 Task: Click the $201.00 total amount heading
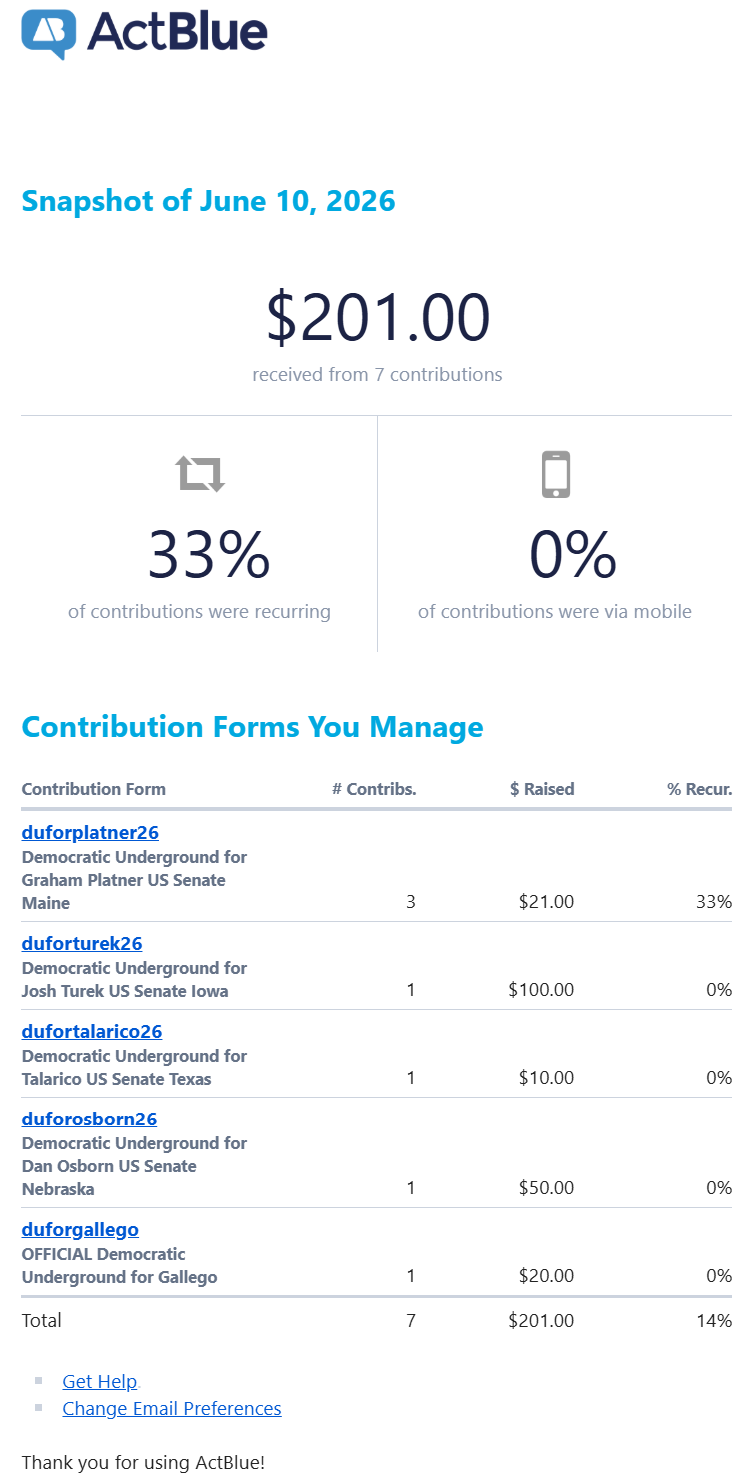point(378,317)
